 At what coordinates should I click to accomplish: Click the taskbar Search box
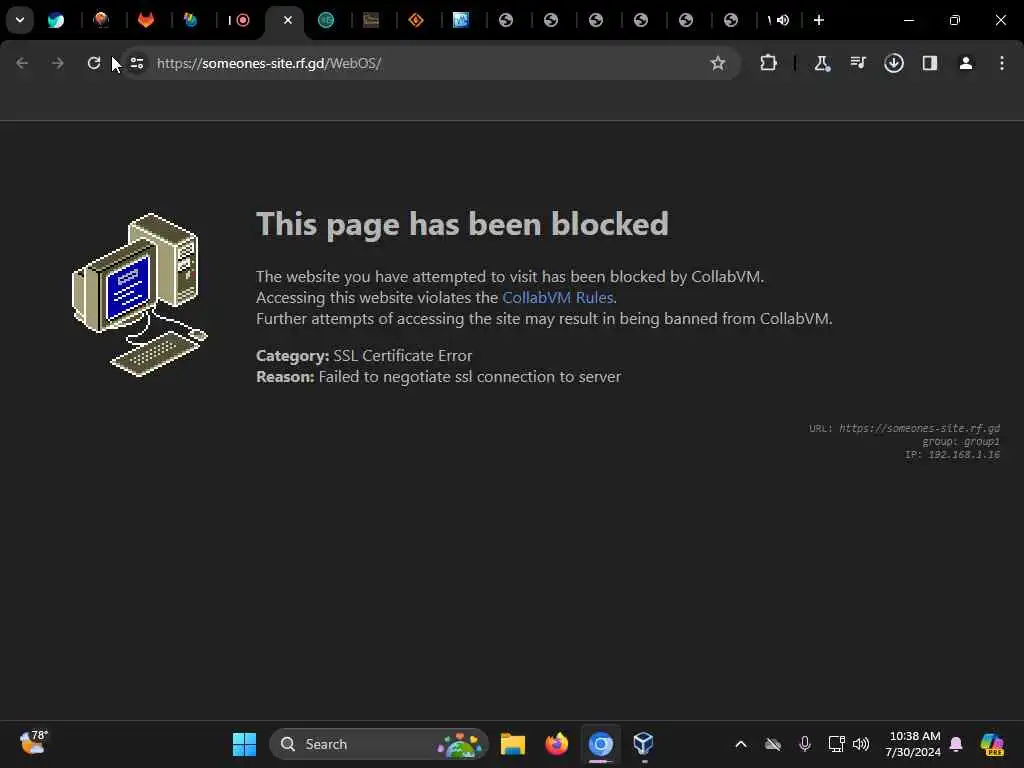(x=379, y=744)
